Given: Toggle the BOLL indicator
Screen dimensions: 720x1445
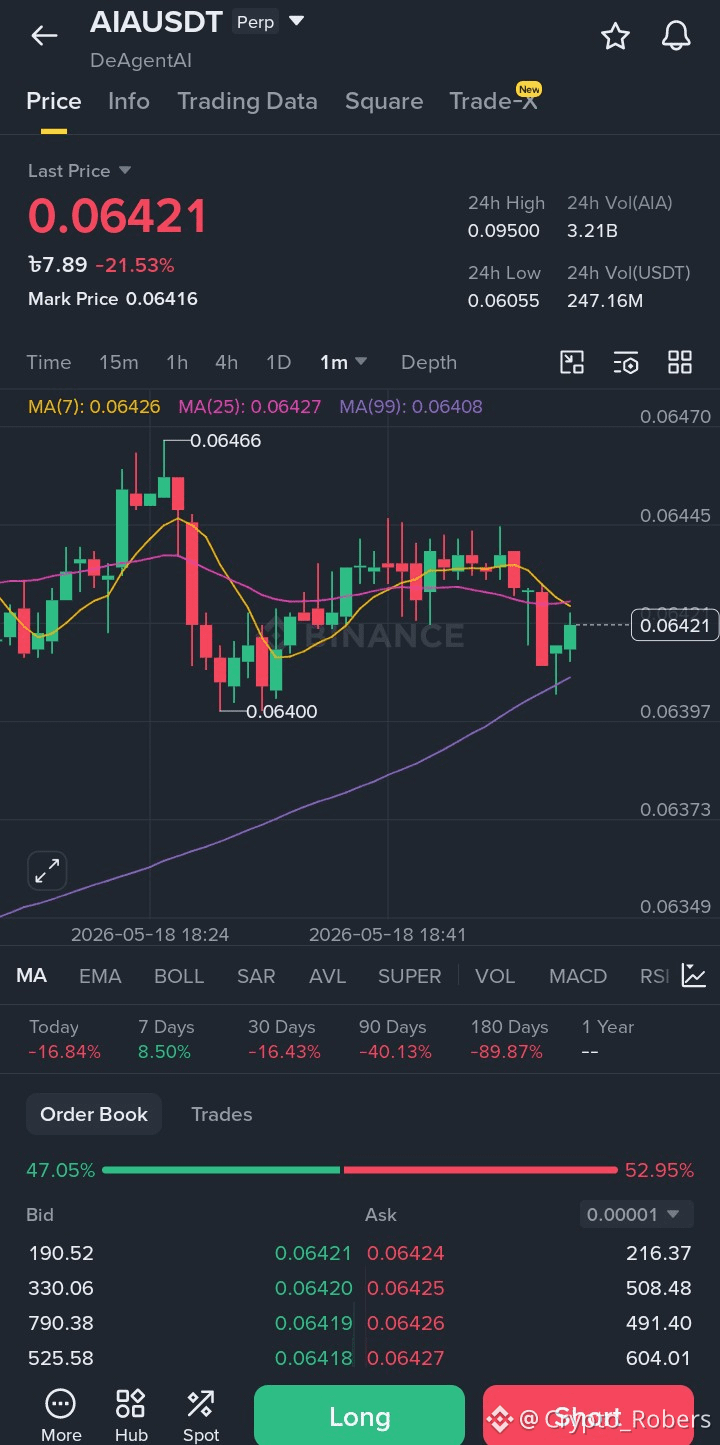Looking at the screenshot, I should 179,976.
